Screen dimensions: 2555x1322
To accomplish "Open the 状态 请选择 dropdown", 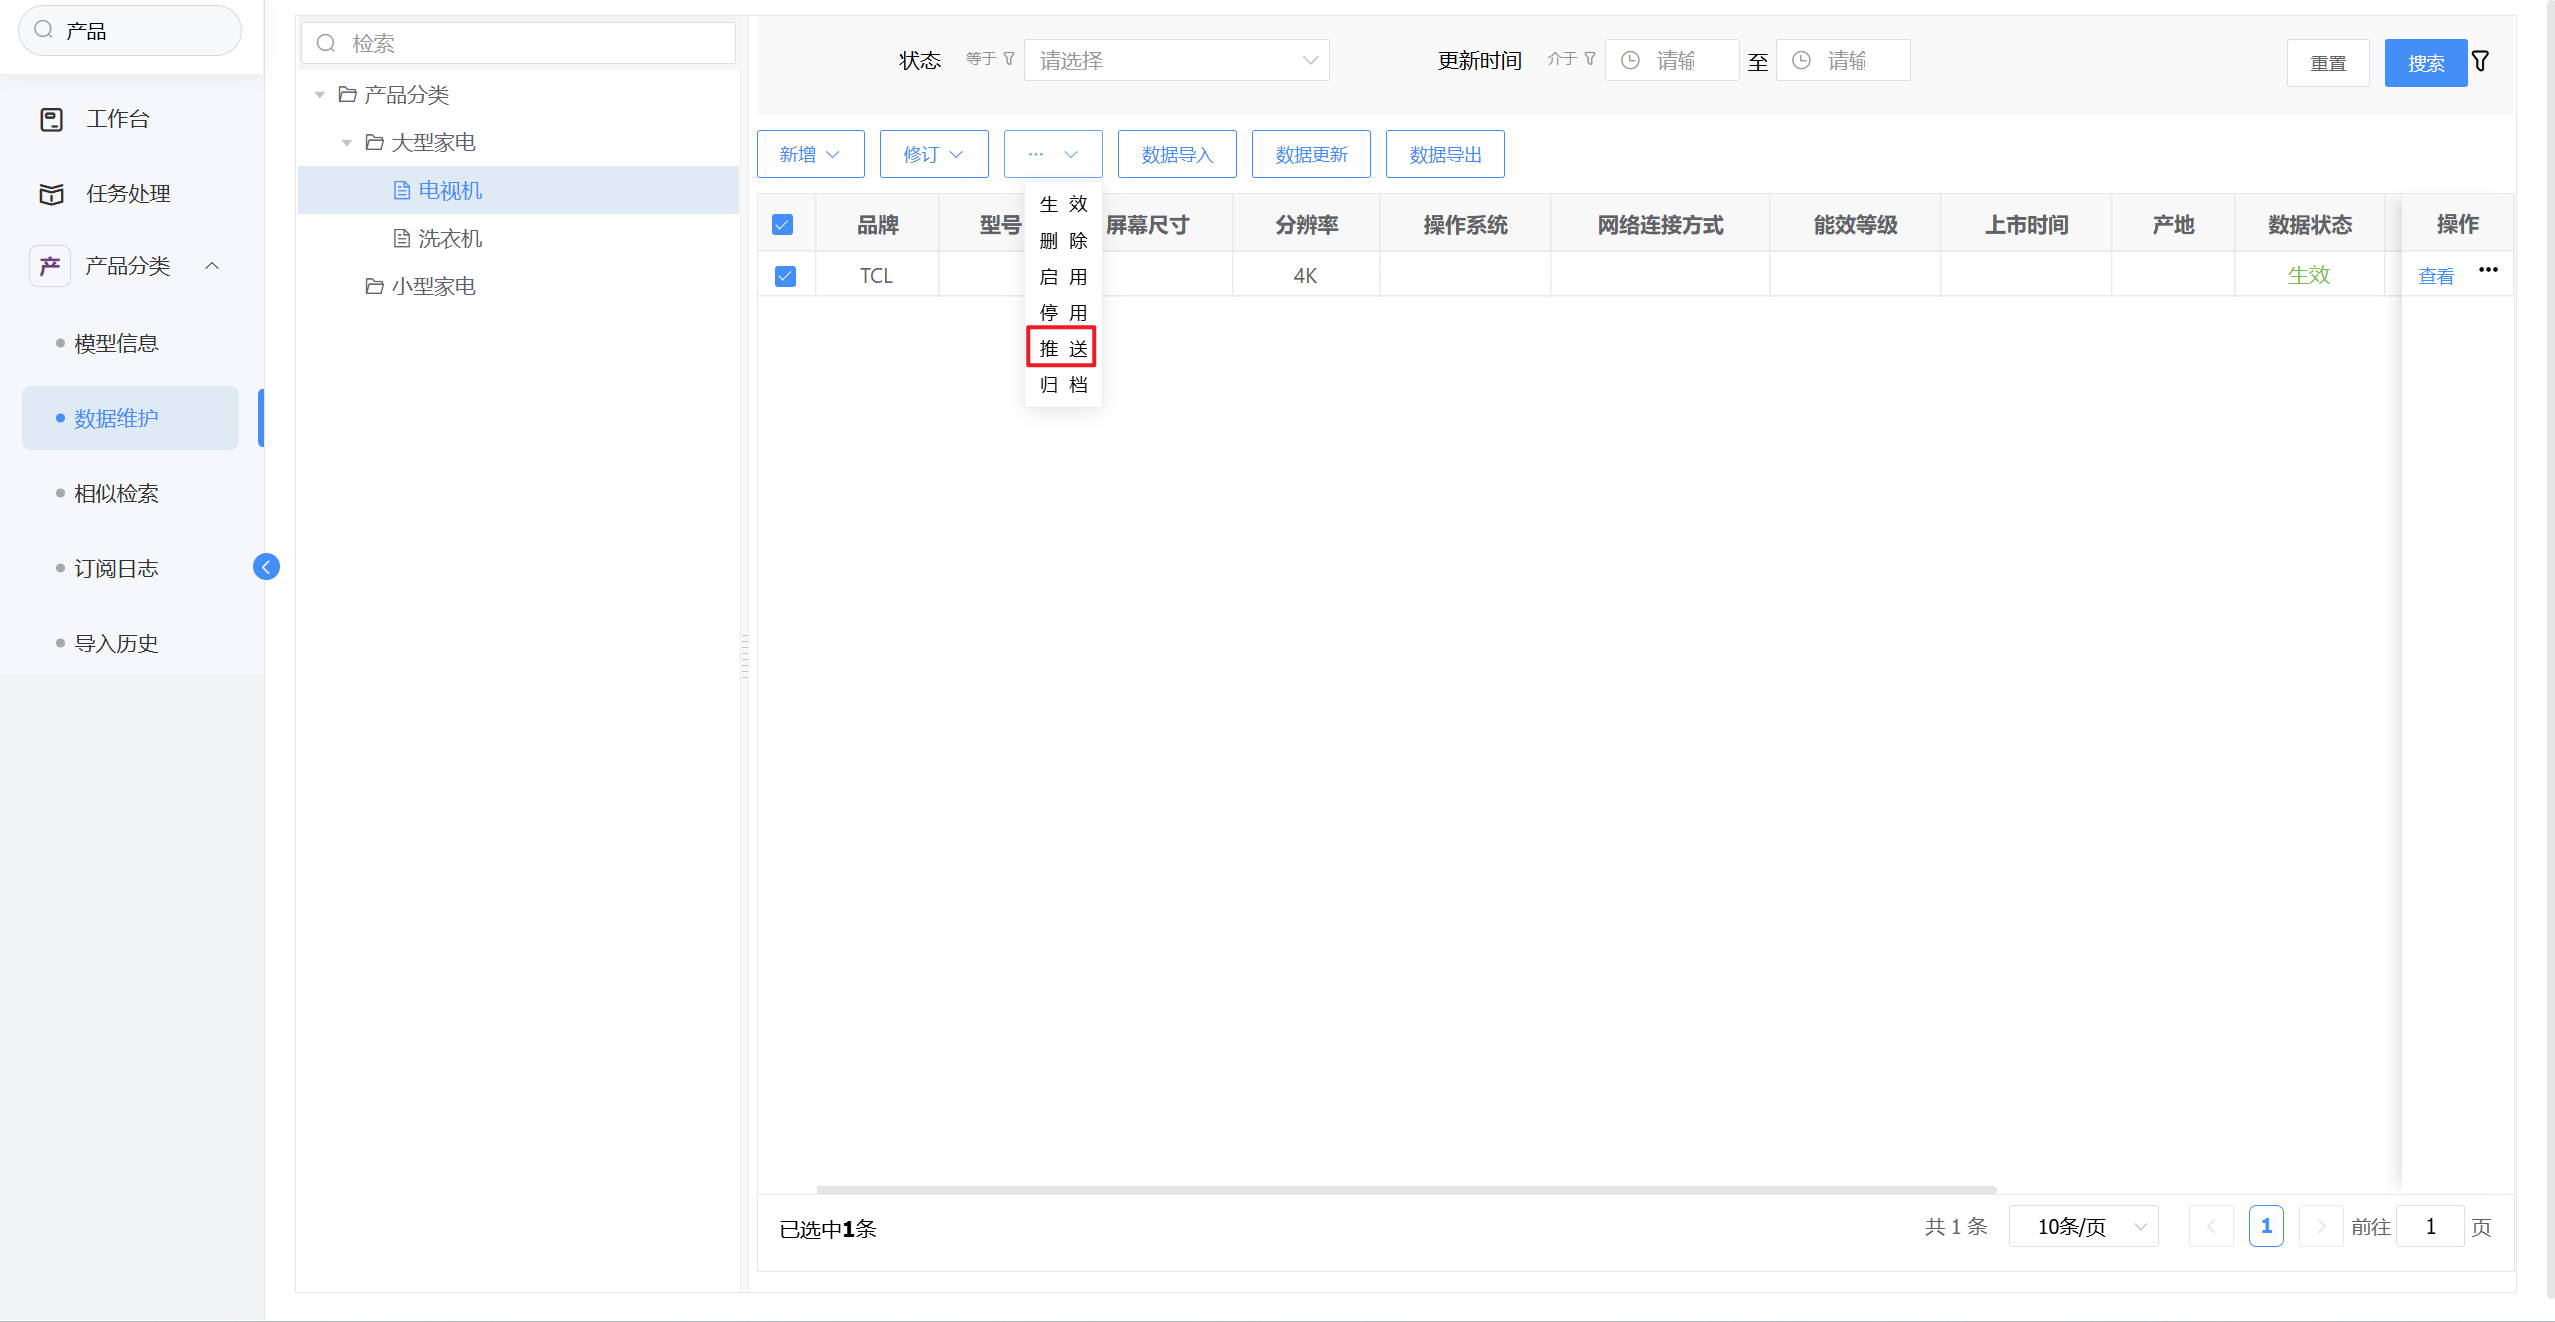I will [x=1176, y=61].
